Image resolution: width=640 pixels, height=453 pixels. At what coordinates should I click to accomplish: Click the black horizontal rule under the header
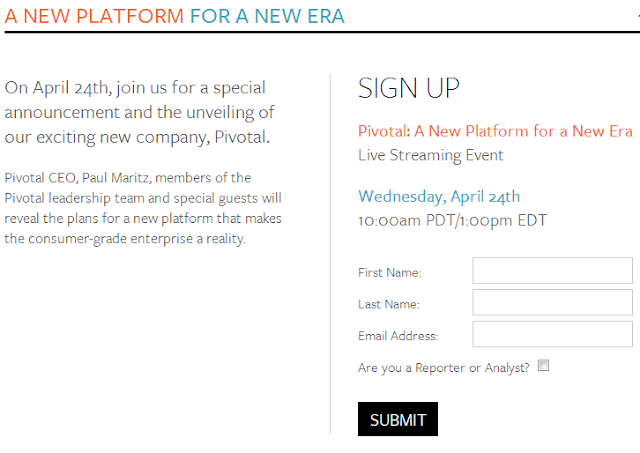point(322,31)
